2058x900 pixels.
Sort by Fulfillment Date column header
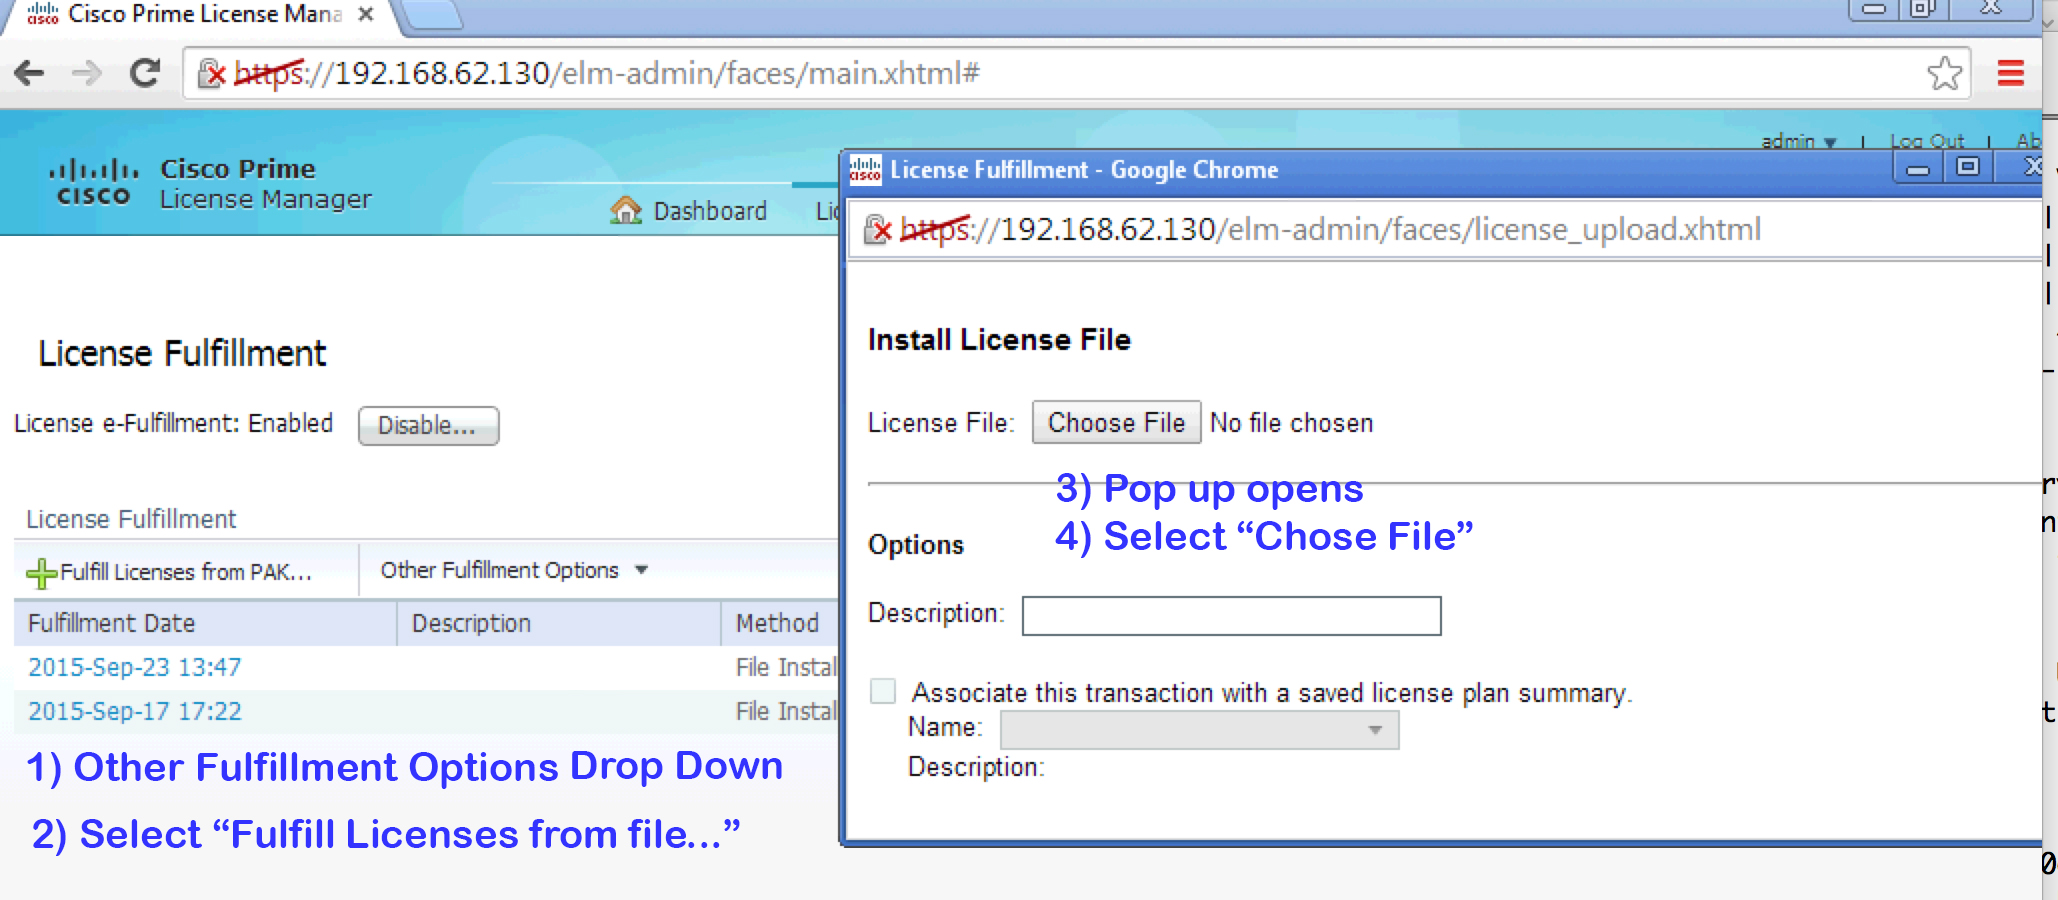click(205, 623)
